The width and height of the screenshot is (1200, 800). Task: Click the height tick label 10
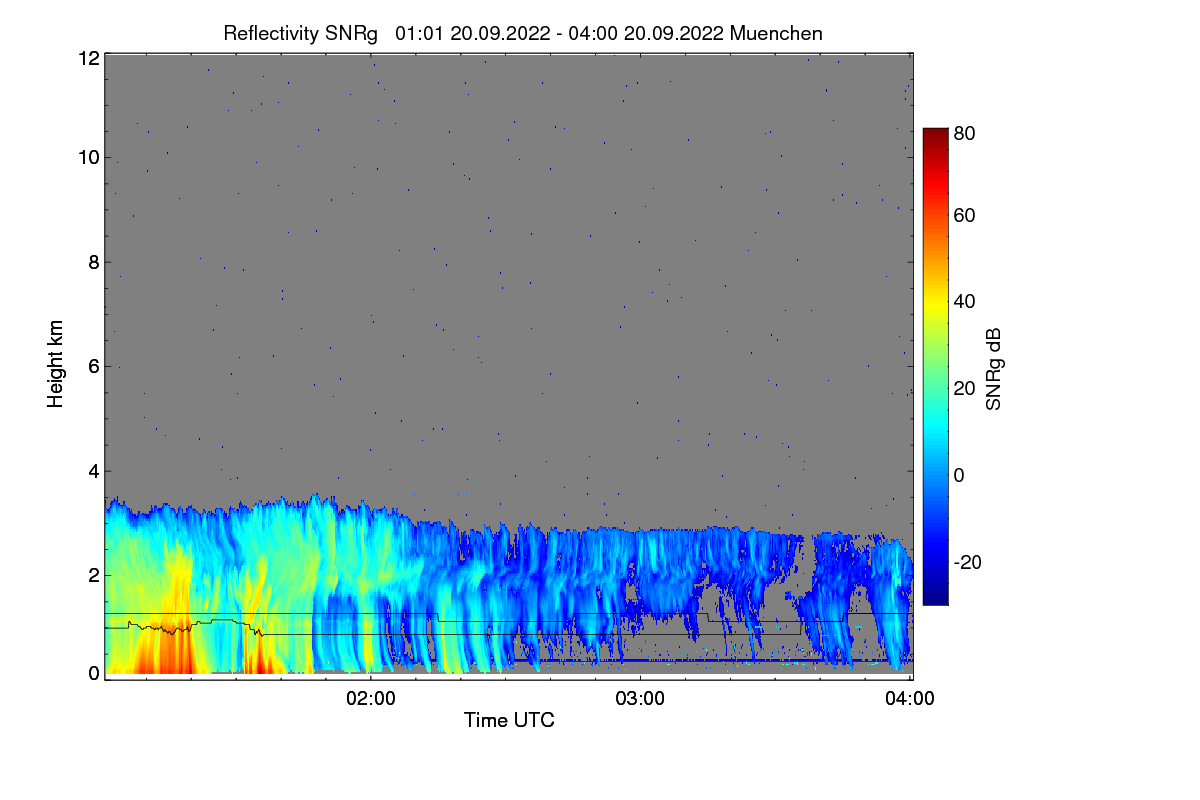88,158
